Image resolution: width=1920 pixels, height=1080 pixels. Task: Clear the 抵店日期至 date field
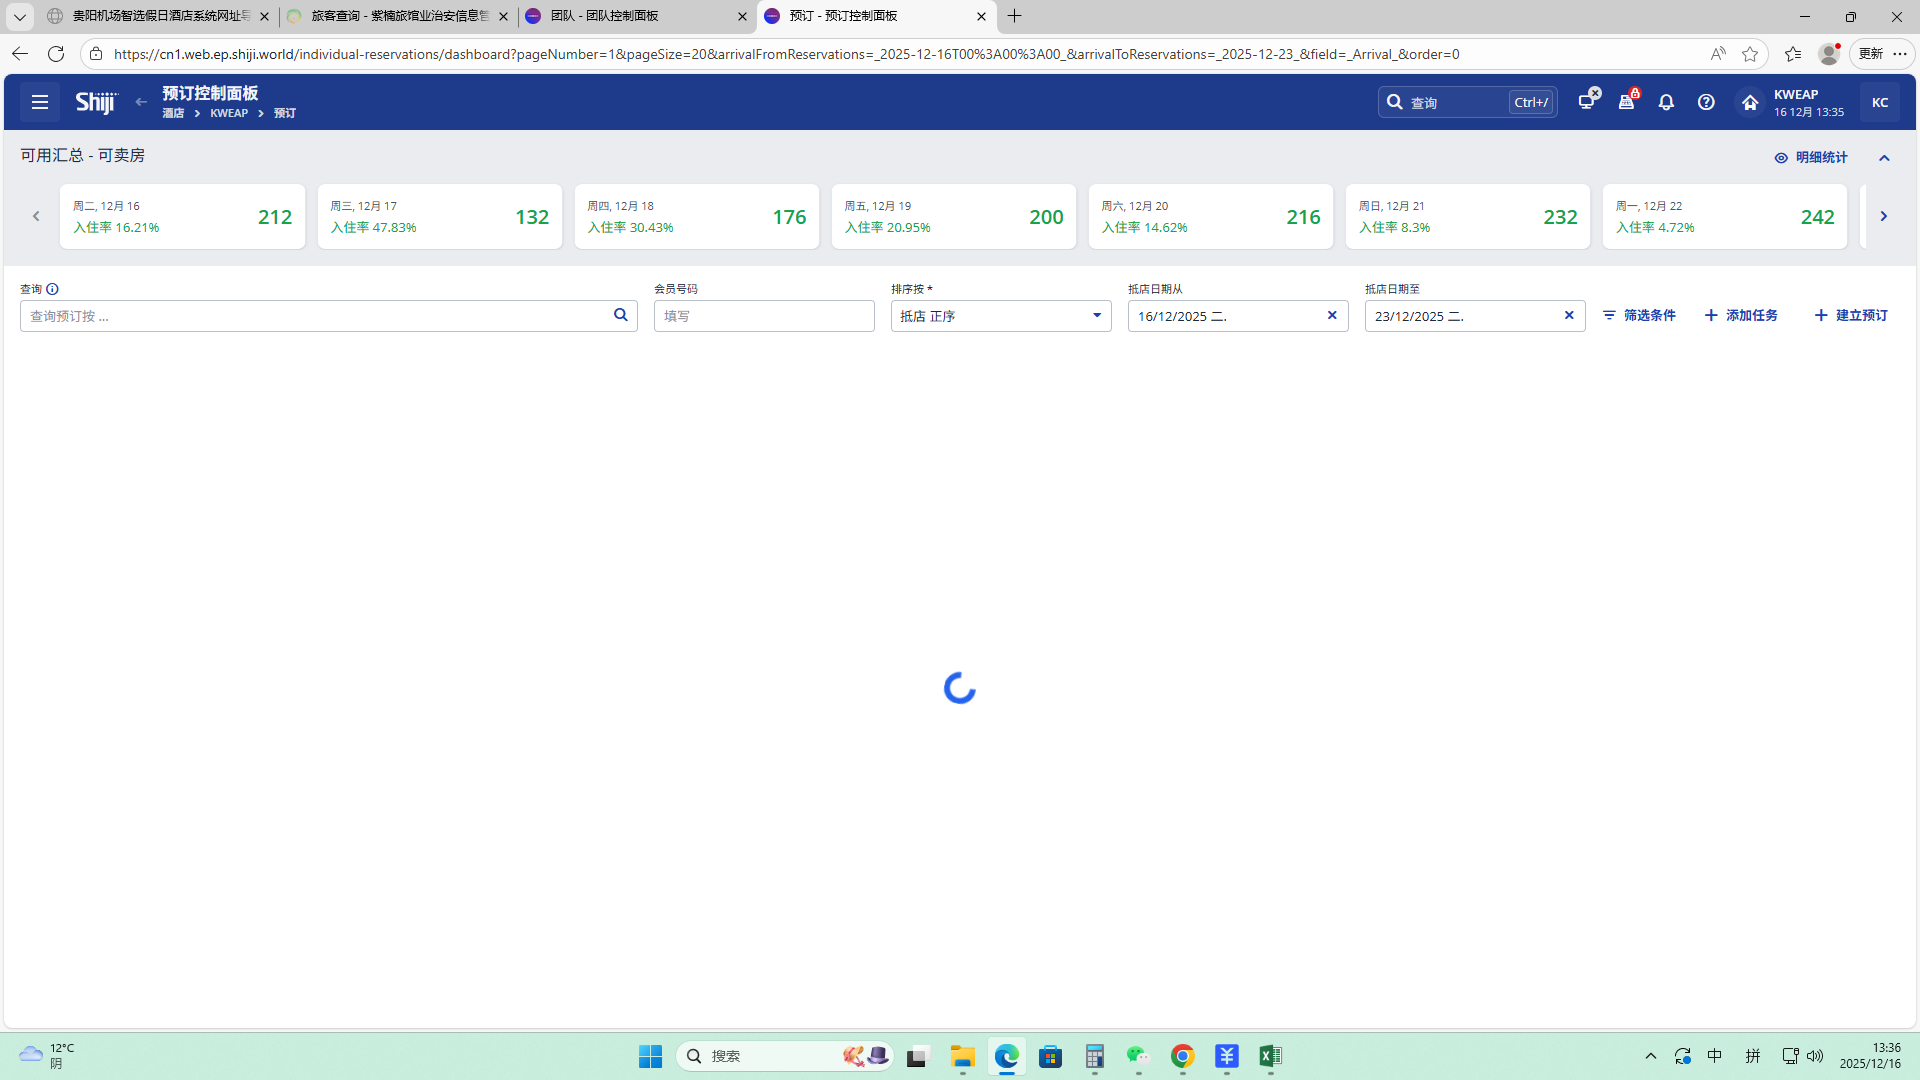(1569, 316)
